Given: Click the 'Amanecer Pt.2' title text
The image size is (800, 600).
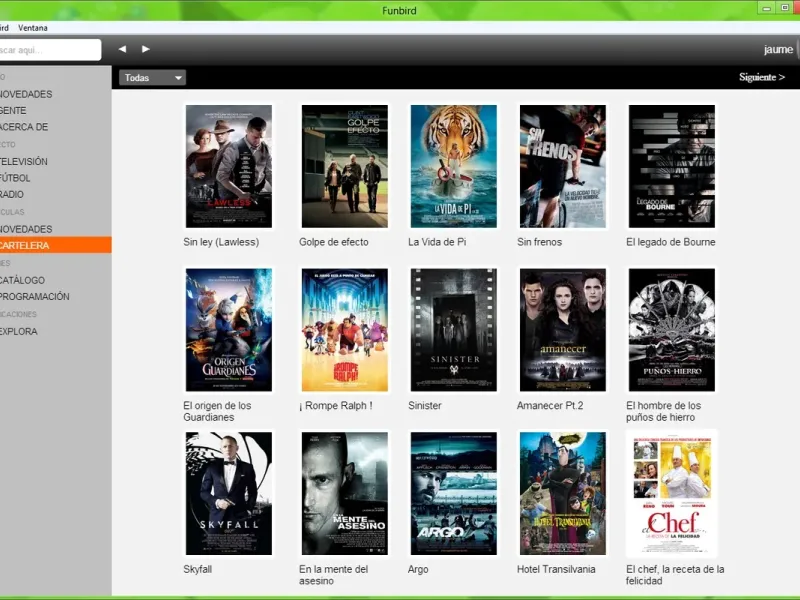Looking at the screenshot, I should 550,406.
